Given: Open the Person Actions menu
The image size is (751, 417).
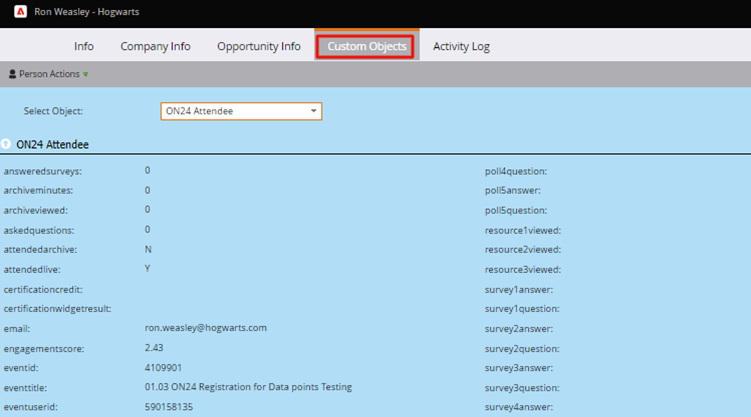Looking at the screenshot, I should click(x=49, y=74).
